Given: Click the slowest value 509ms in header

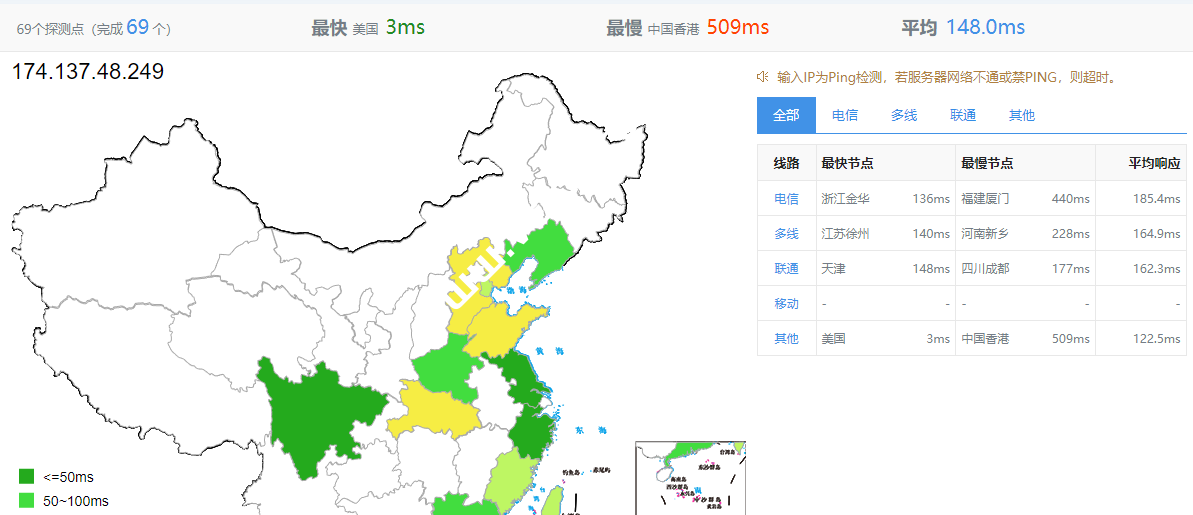Looking at the screenshot, I should click(x=738, y=27).
